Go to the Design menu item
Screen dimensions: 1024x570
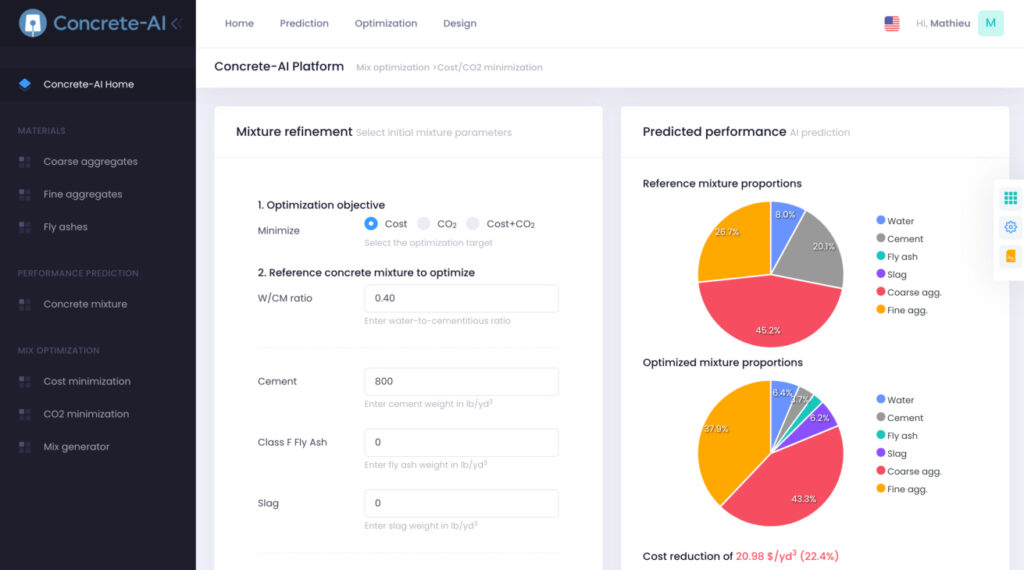click(459, 23)
